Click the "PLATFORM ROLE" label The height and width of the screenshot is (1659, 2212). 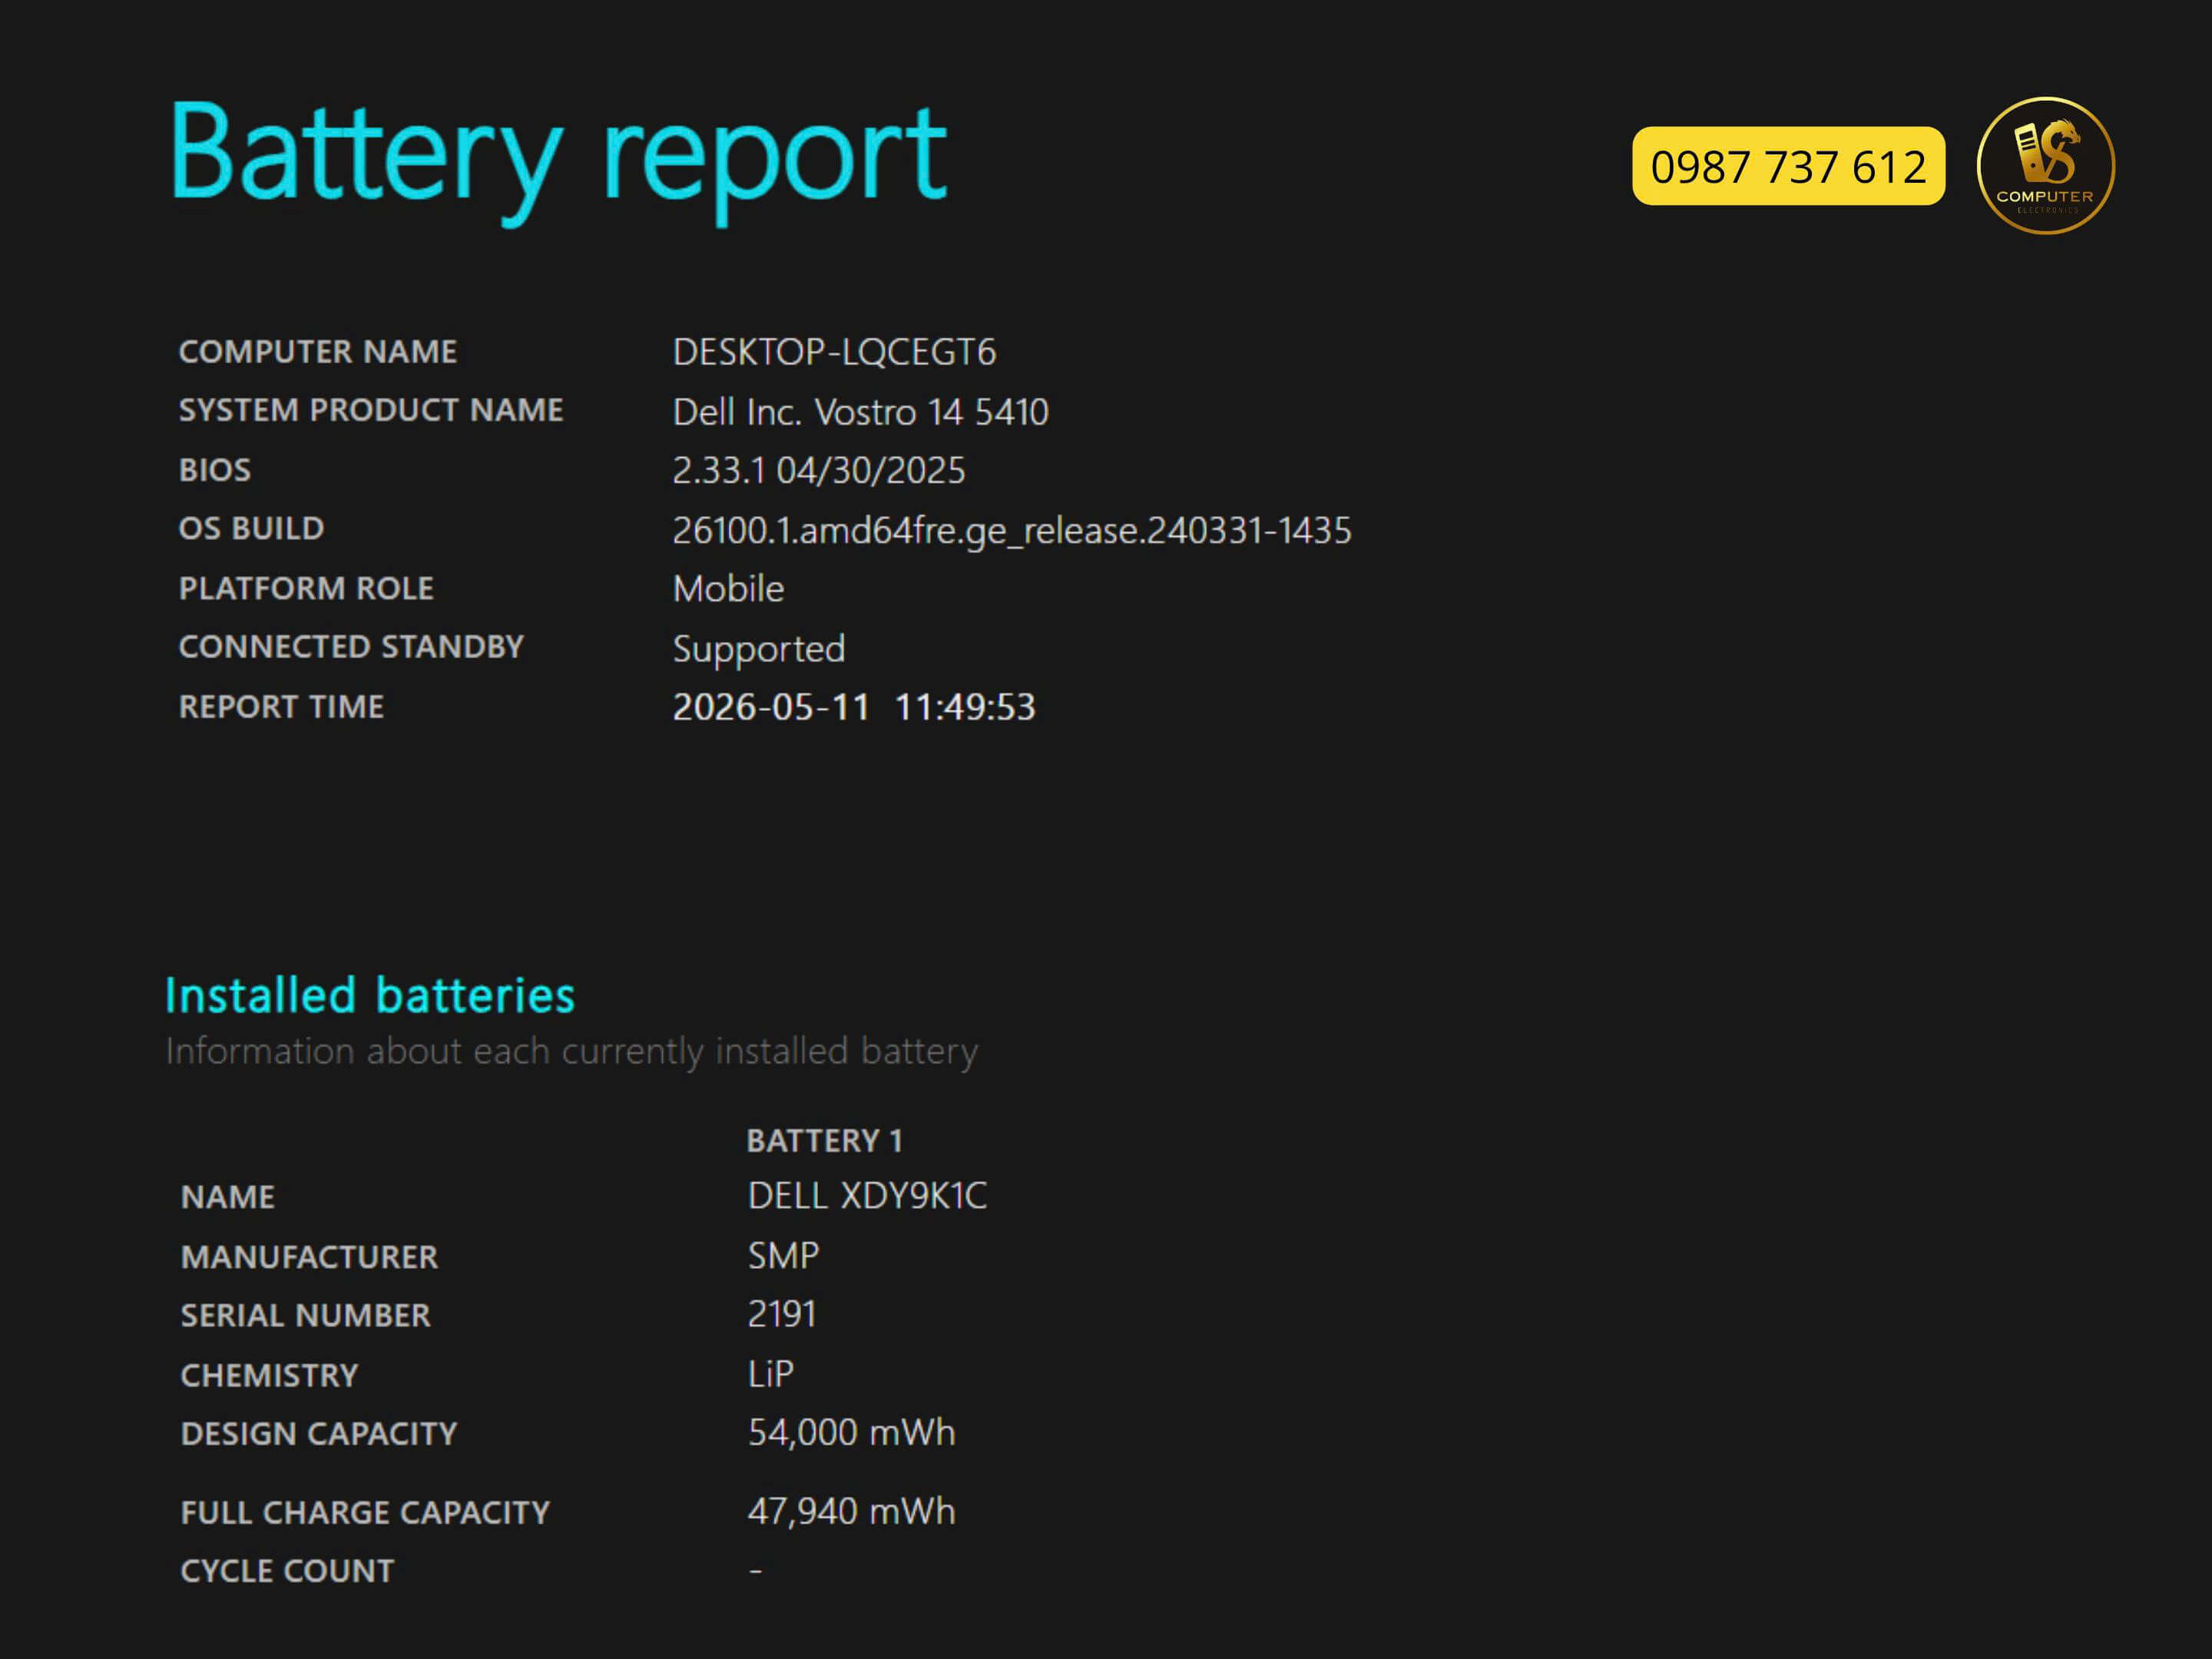coord(306,588)
